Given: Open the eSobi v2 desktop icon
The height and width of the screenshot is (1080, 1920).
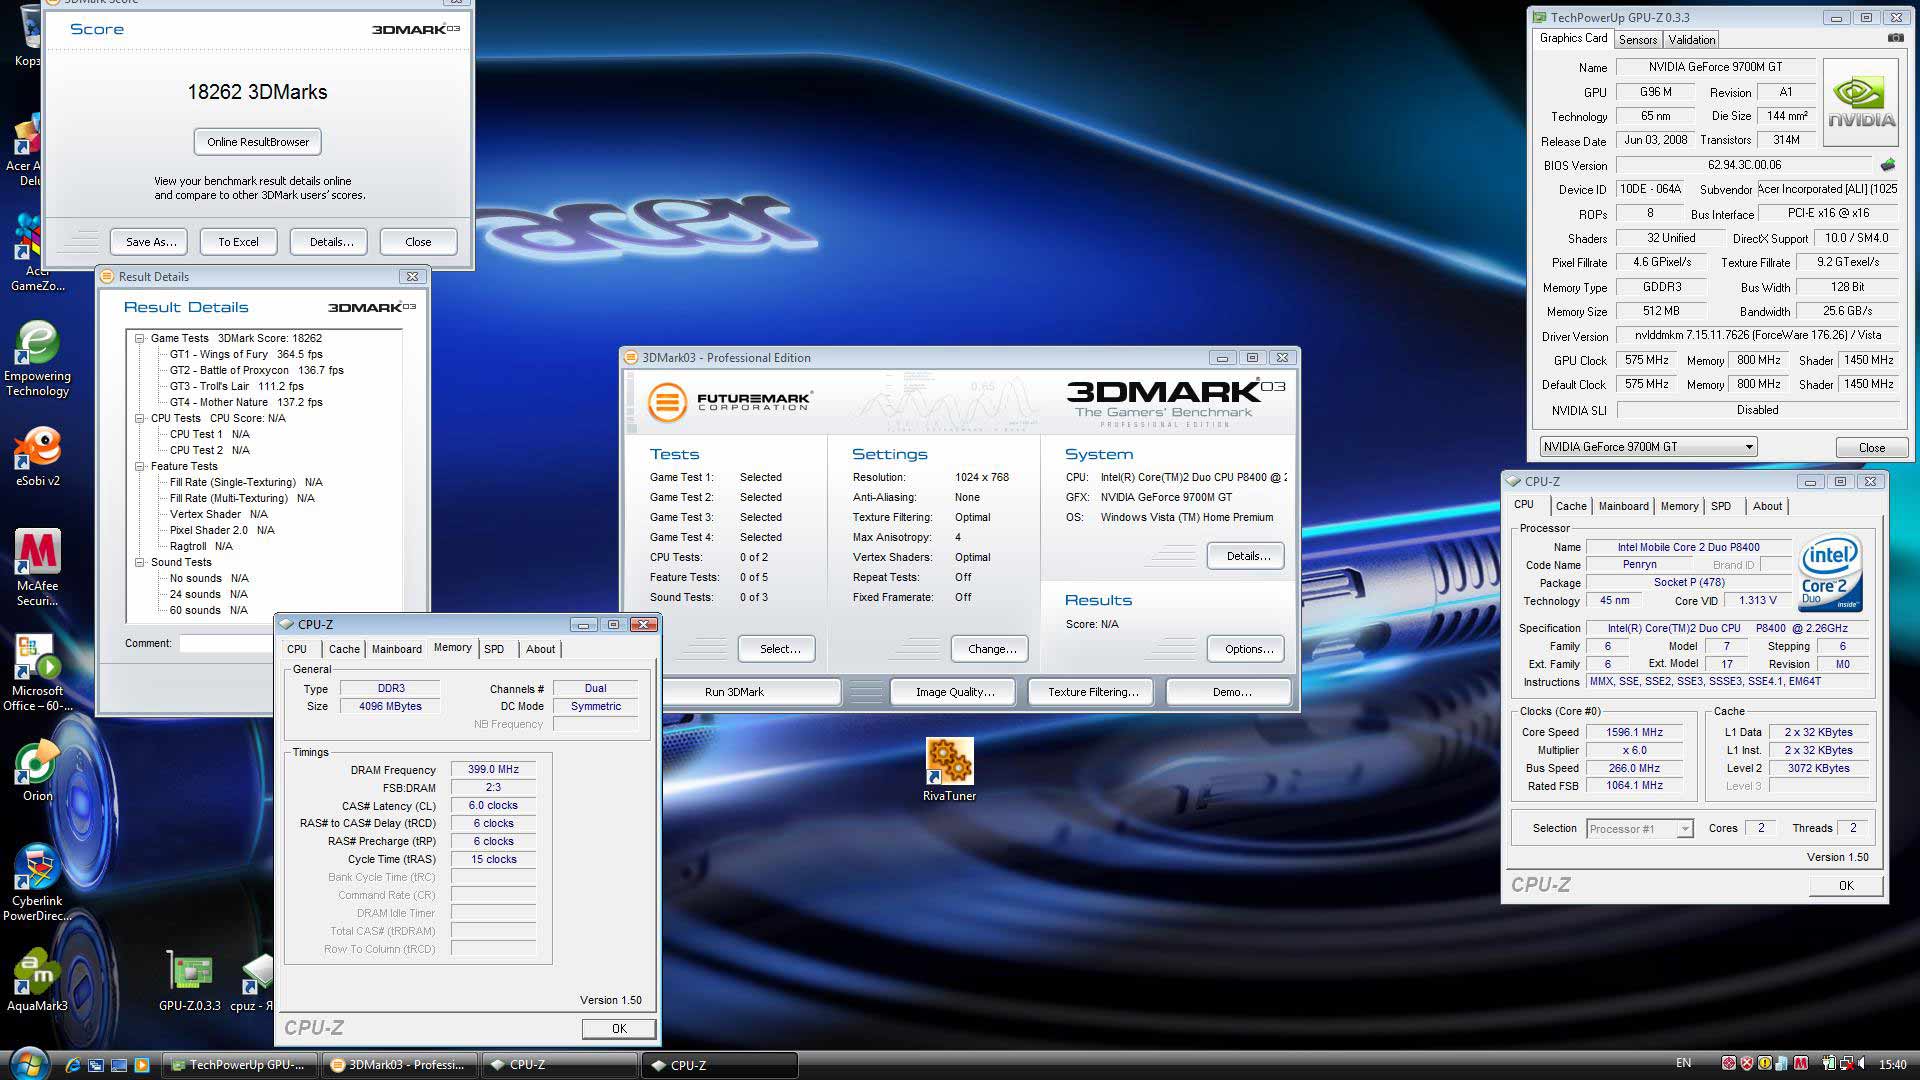Looking at the screenshot, I should 37,456.
